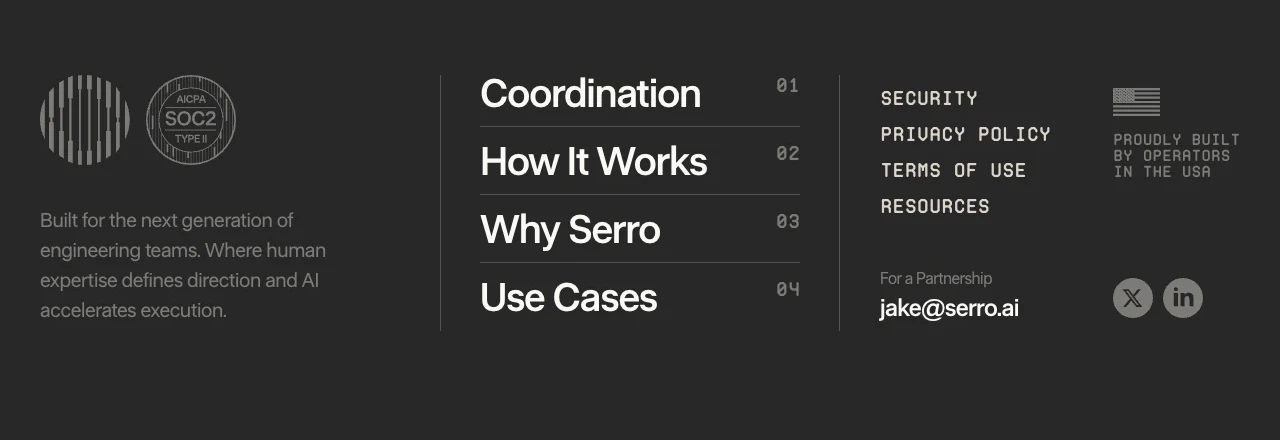Click the AICPA SOC2 Type II badge
1280x440 pixels.
pos(191,120)
